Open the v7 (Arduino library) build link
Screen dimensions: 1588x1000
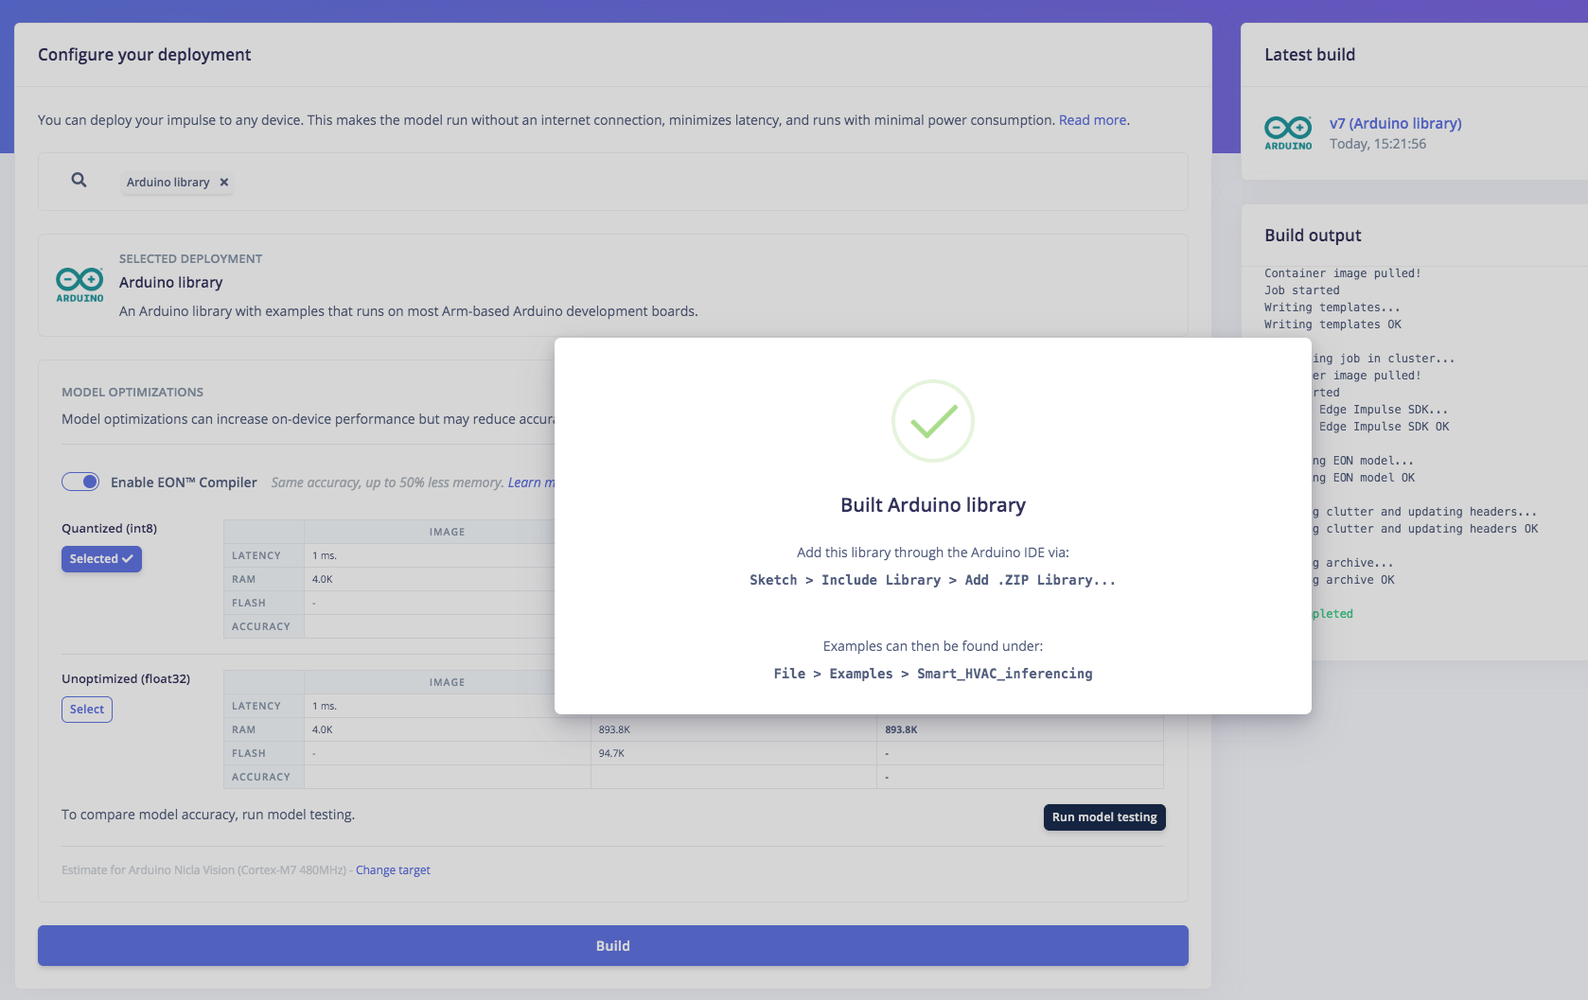point(1395,123)
